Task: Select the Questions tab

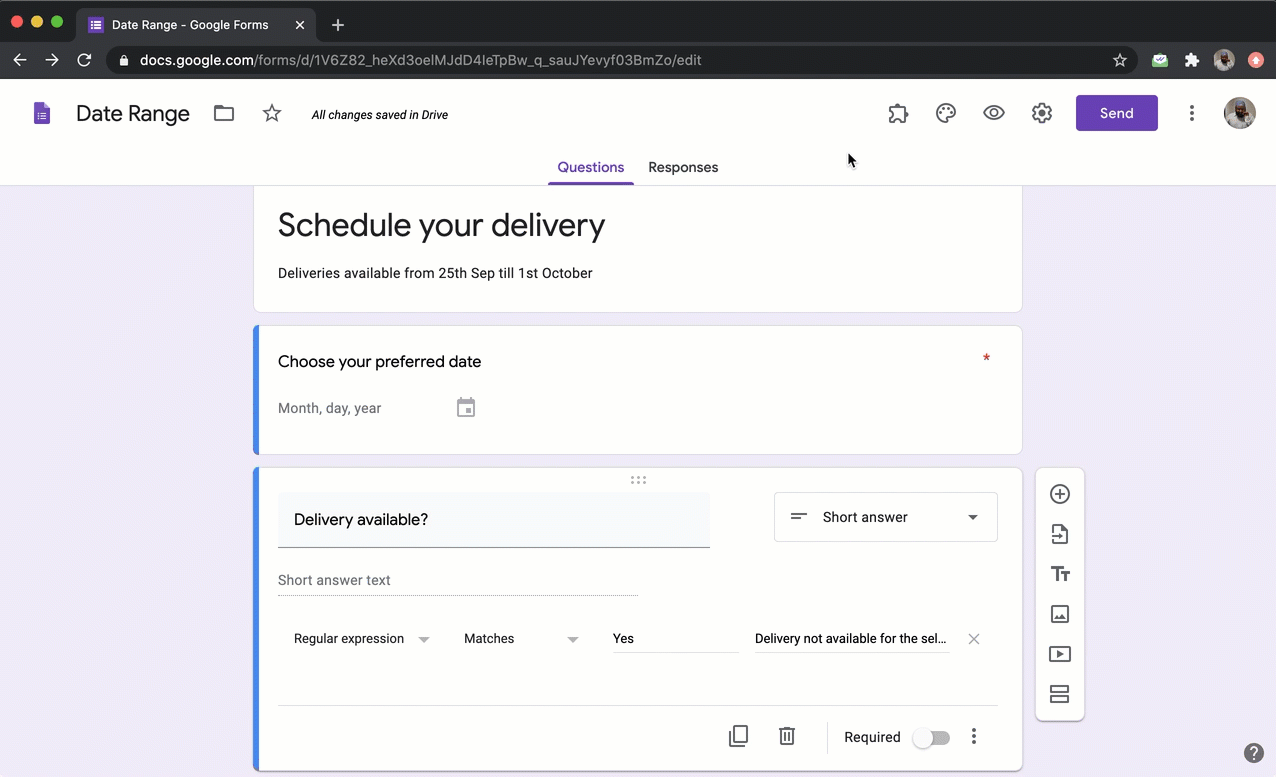Action: (590, 167)
